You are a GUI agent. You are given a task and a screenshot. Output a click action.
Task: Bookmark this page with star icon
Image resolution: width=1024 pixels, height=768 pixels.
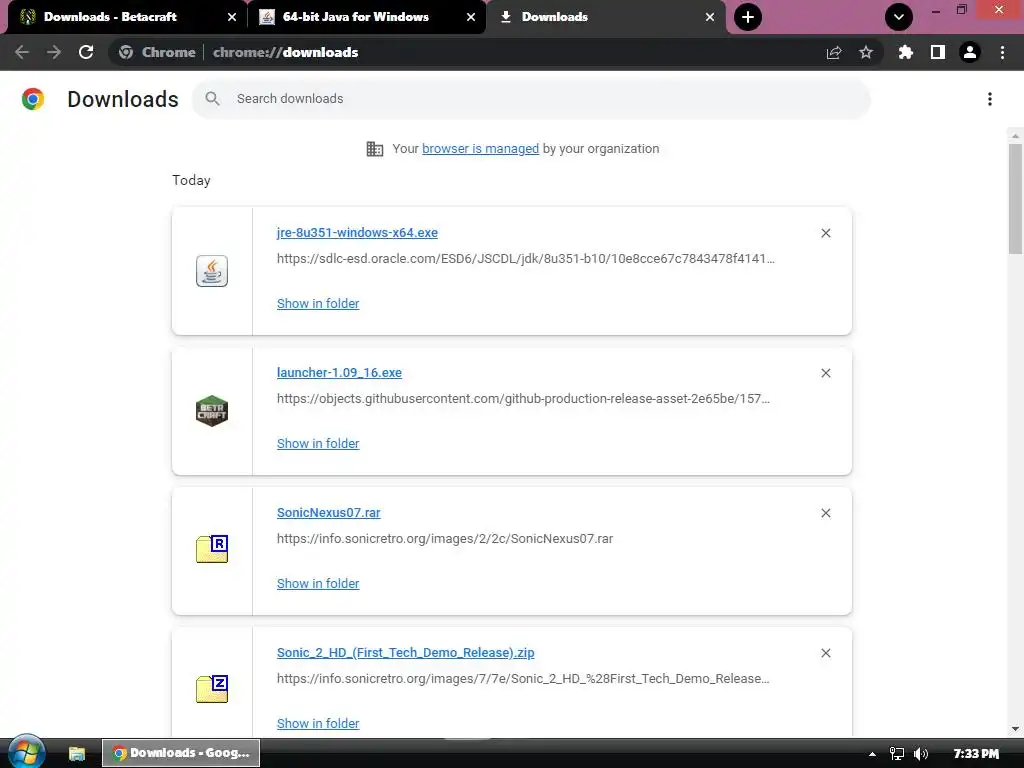click(x=866, y=52)
